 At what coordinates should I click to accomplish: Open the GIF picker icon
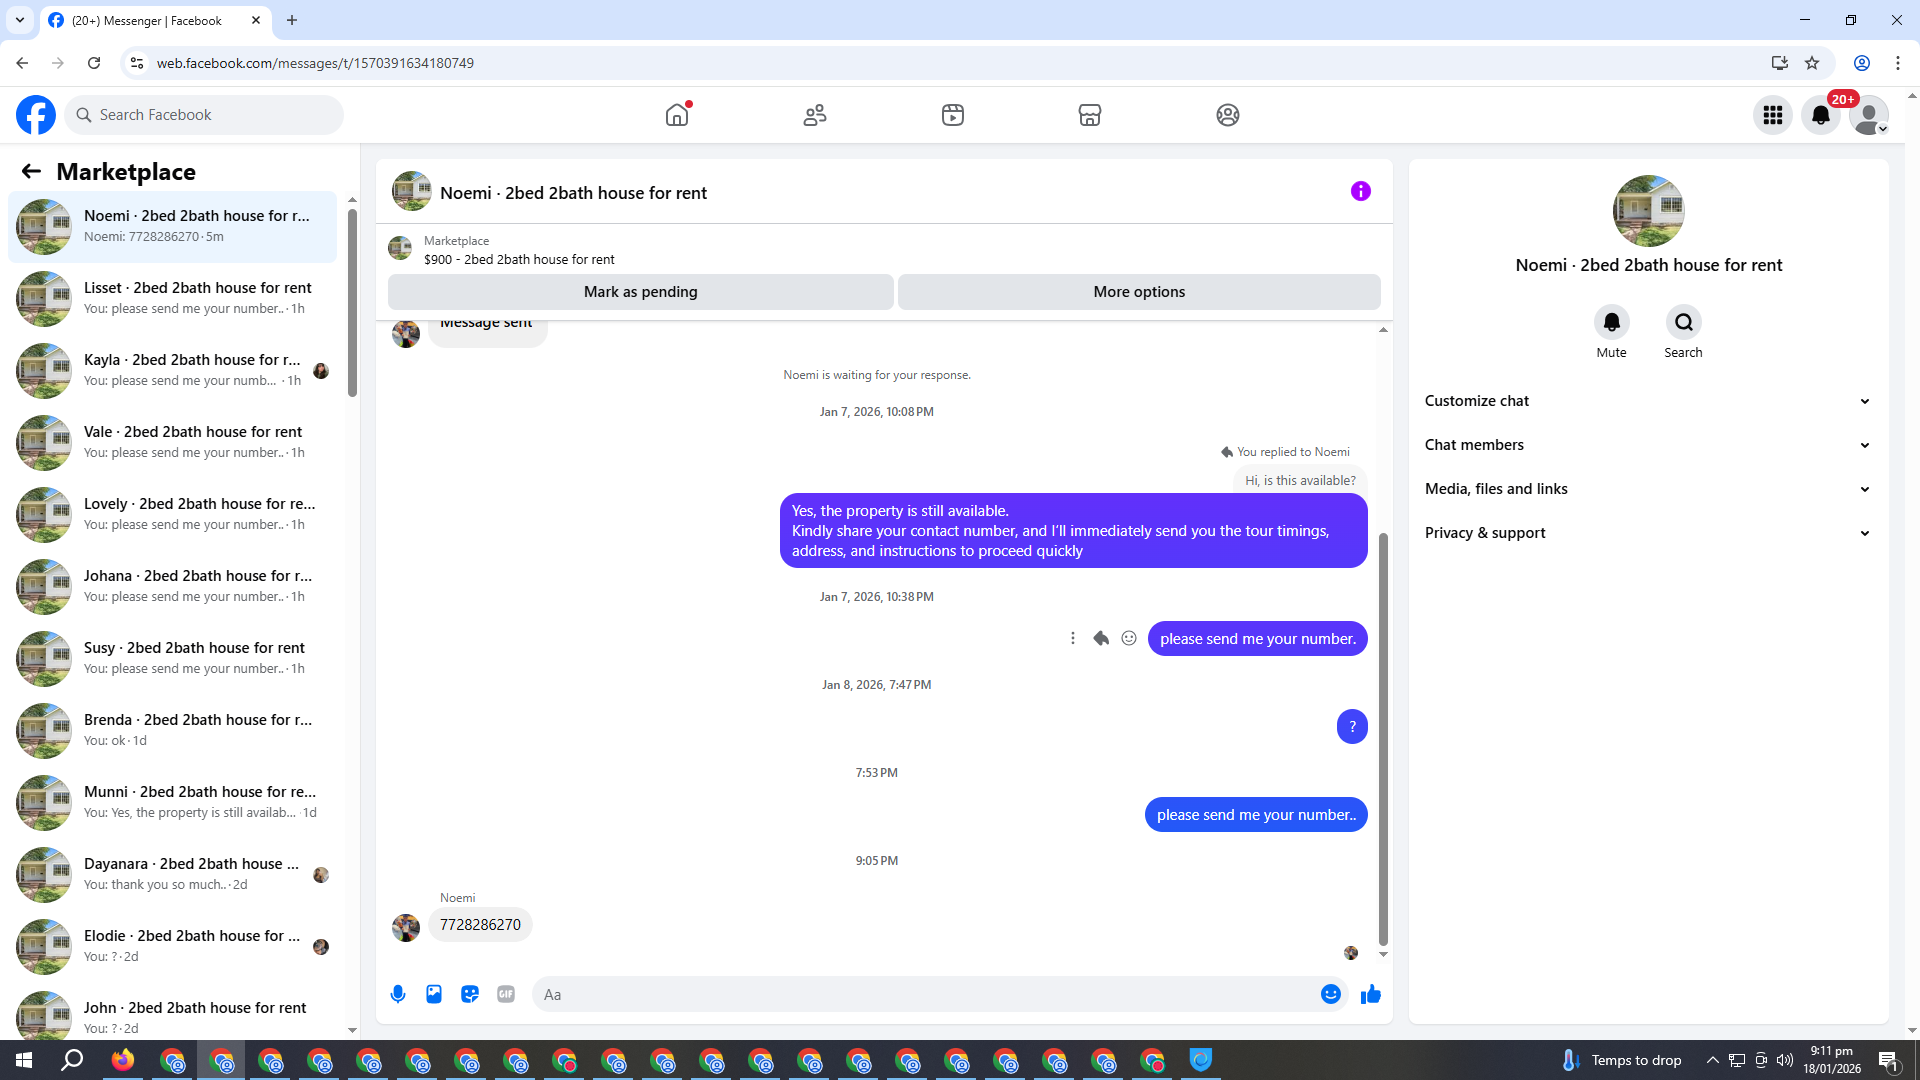tap(506, 994)
